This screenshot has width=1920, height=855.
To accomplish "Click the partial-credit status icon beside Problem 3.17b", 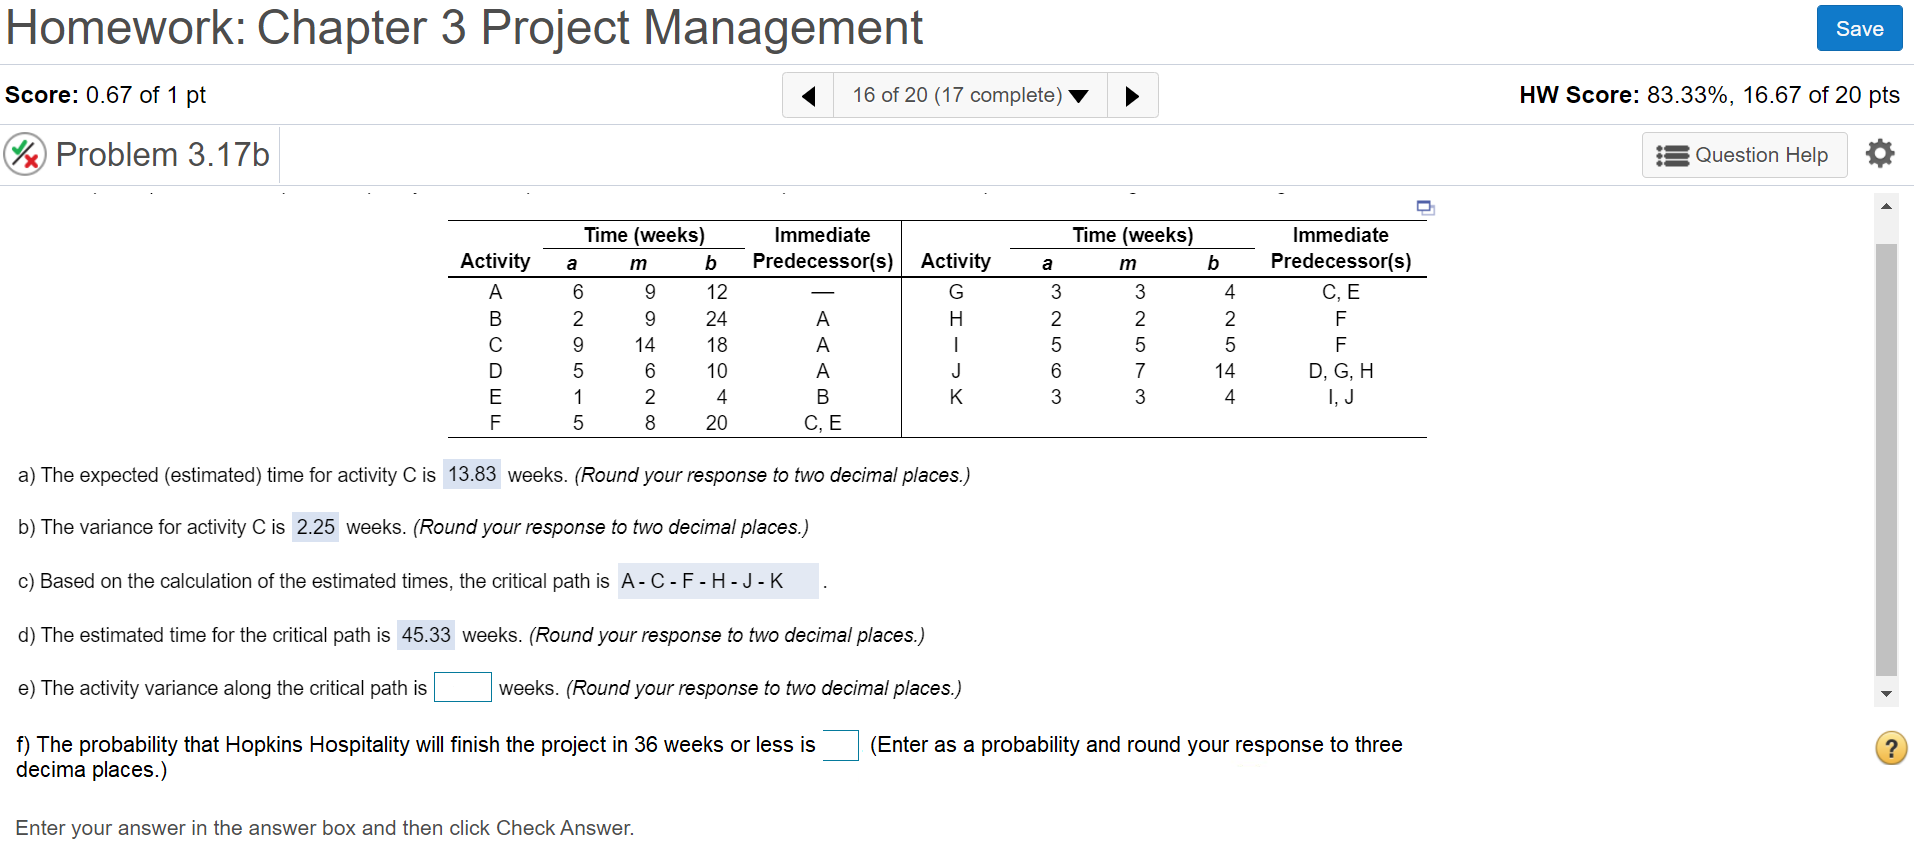I will 25,155.
